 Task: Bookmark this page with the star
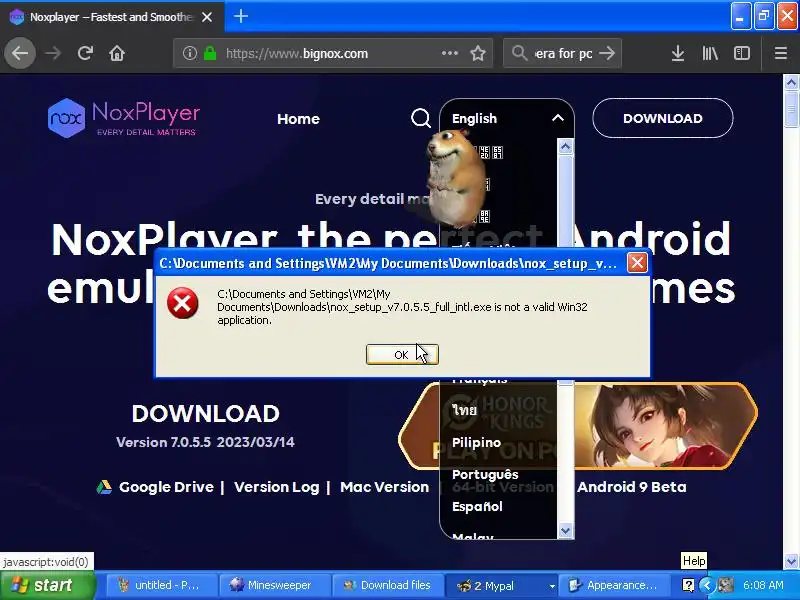point(478,53)
